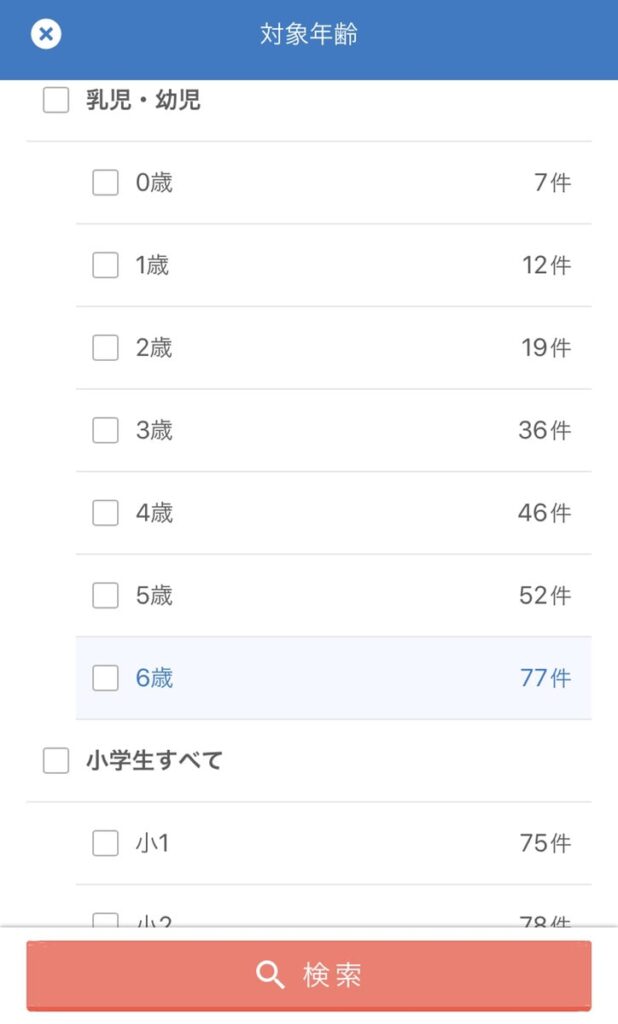Tap the magnifier icon in the 検索 button
The height and width of the screenshot is (1024, 618).
click(270, 975)
